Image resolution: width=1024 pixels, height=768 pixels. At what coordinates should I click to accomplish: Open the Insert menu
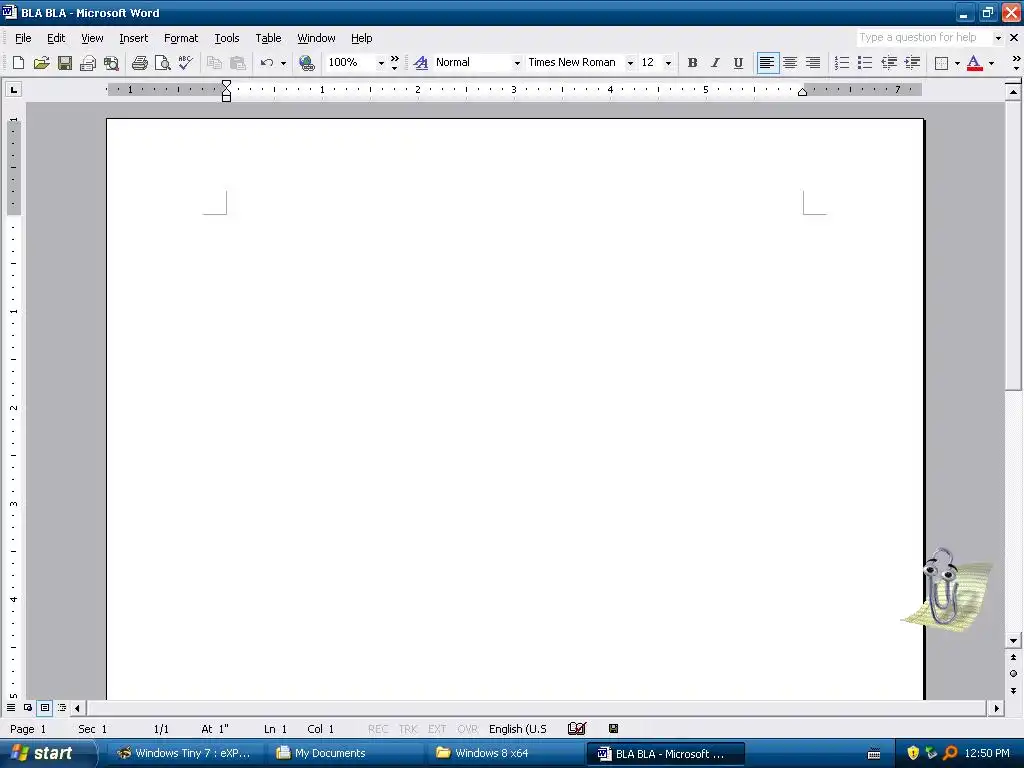133,38
